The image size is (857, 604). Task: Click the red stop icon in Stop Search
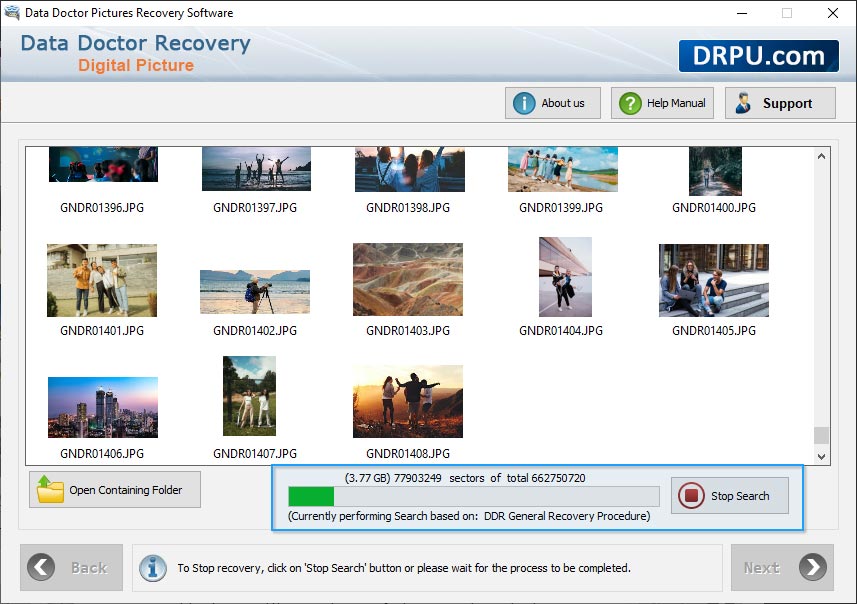[x=691, y=496]
